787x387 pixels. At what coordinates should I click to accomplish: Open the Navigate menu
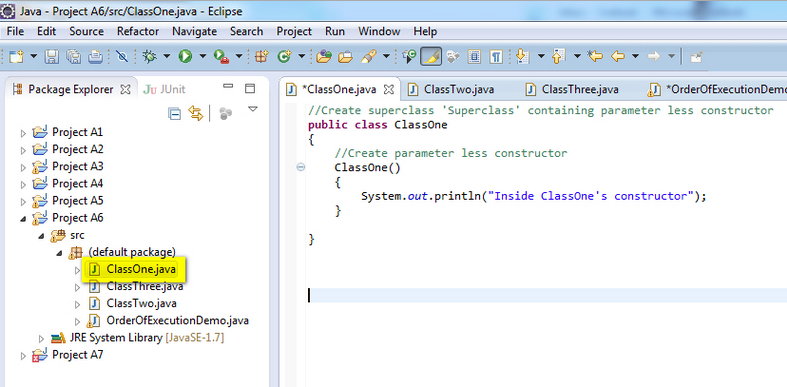pos(195,31)
